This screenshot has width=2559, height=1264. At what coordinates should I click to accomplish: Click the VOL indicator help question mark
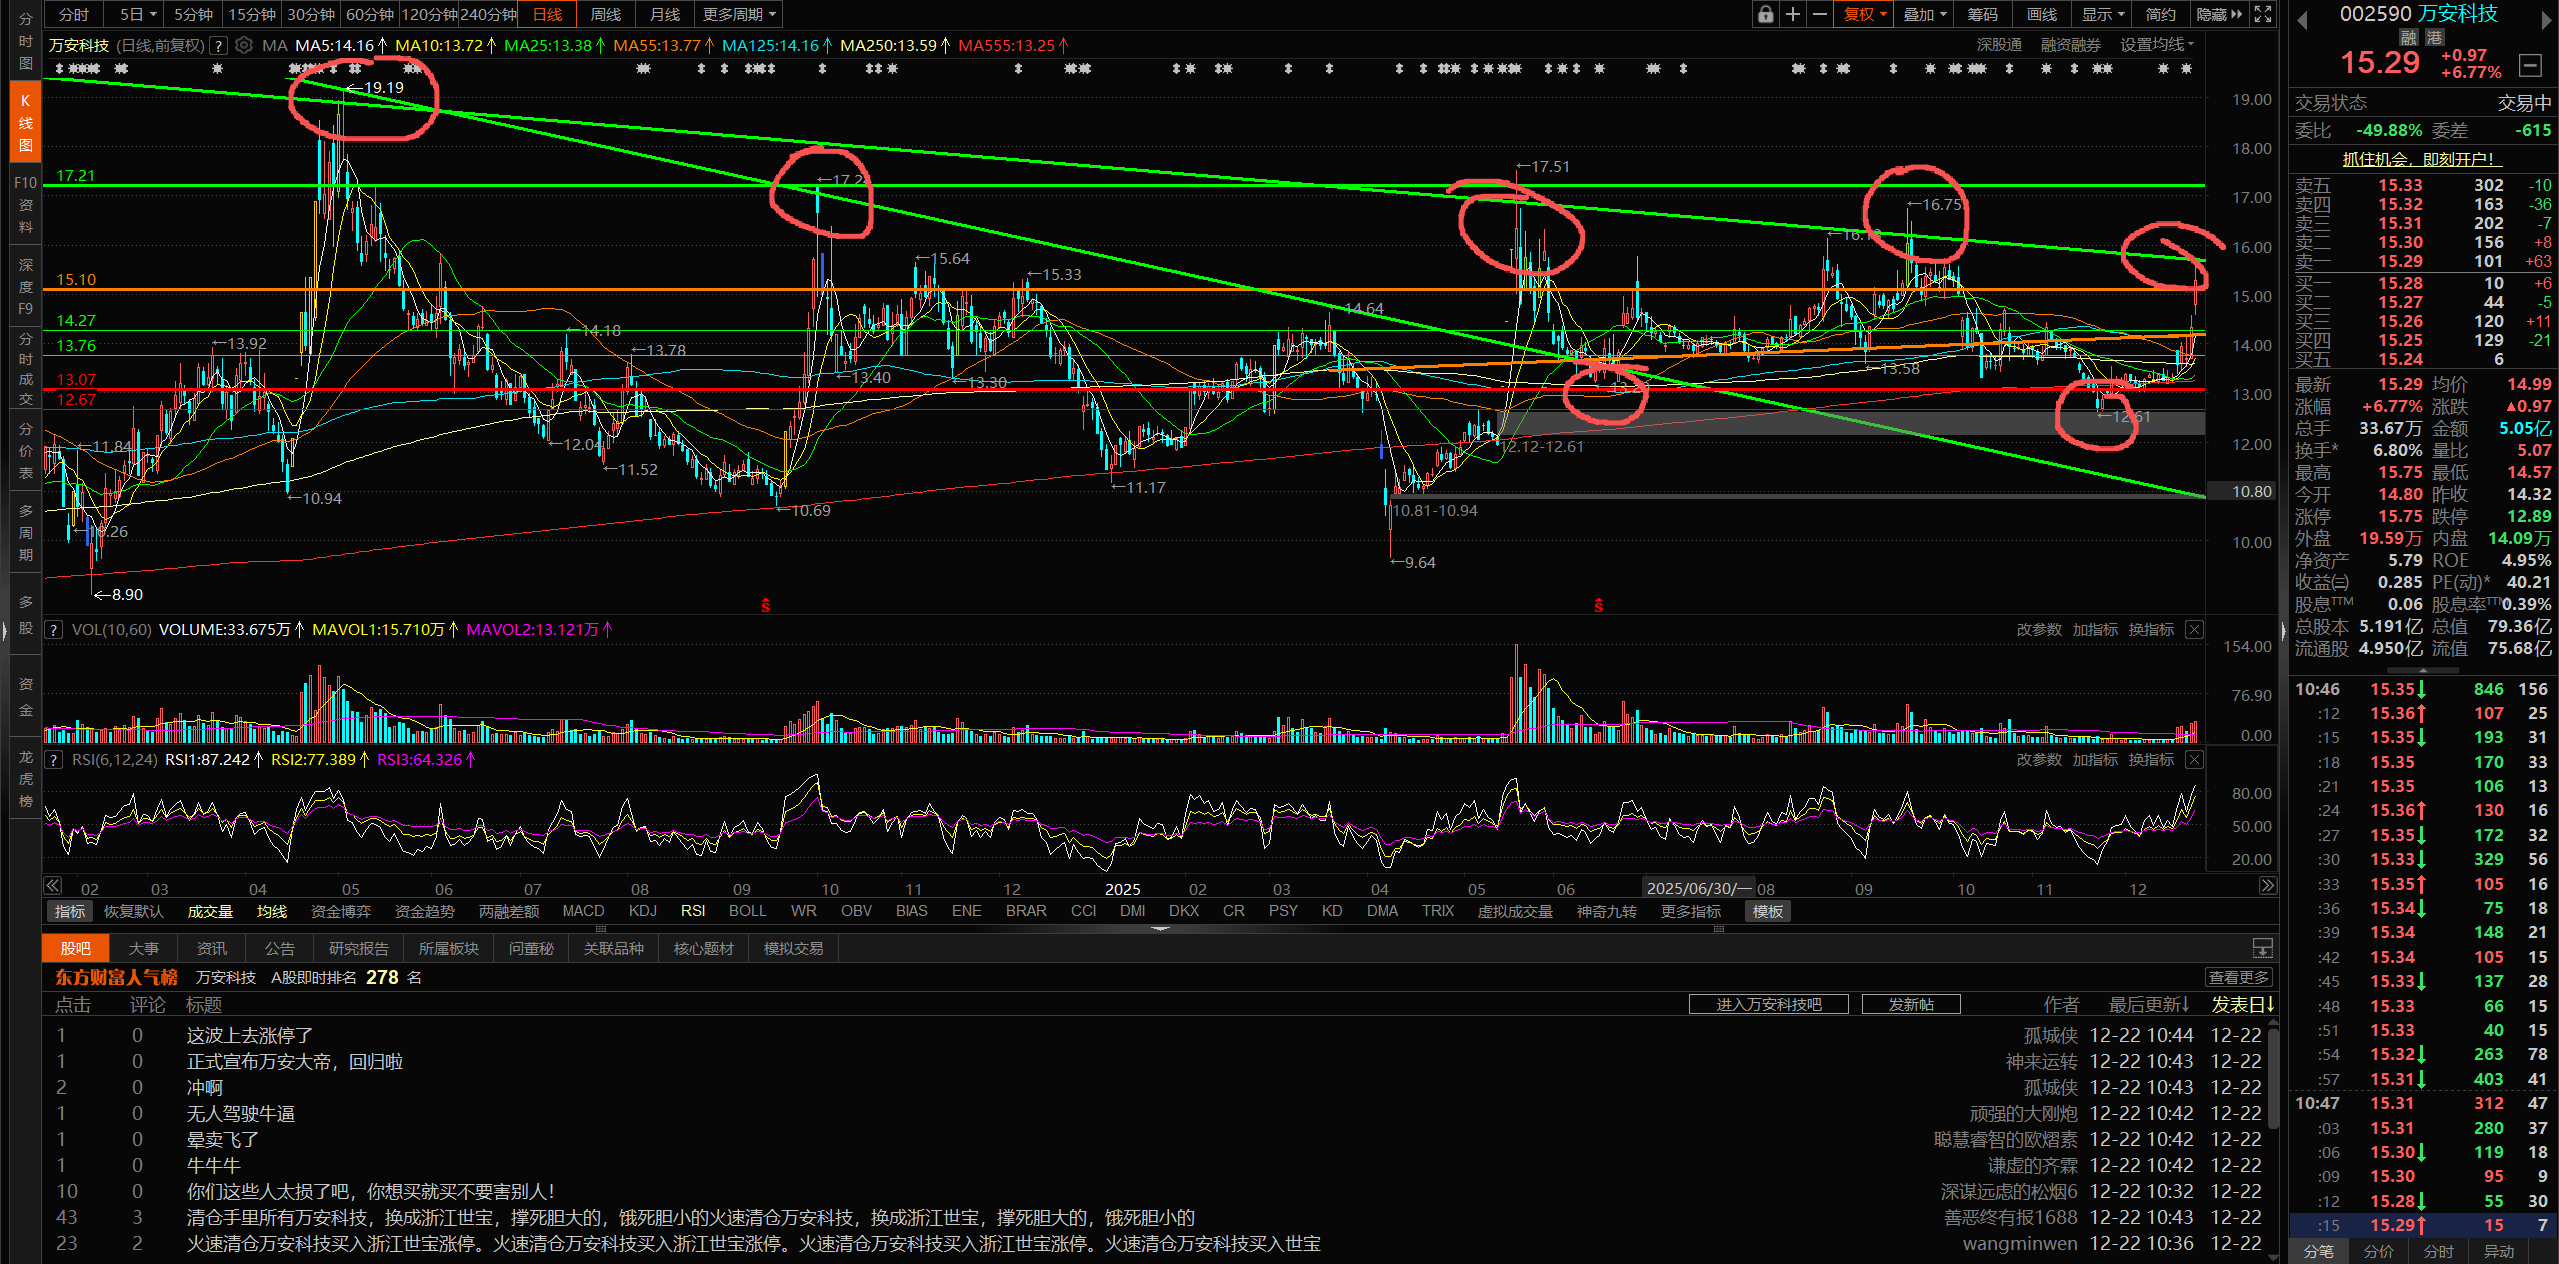click(x=54, y=630)
